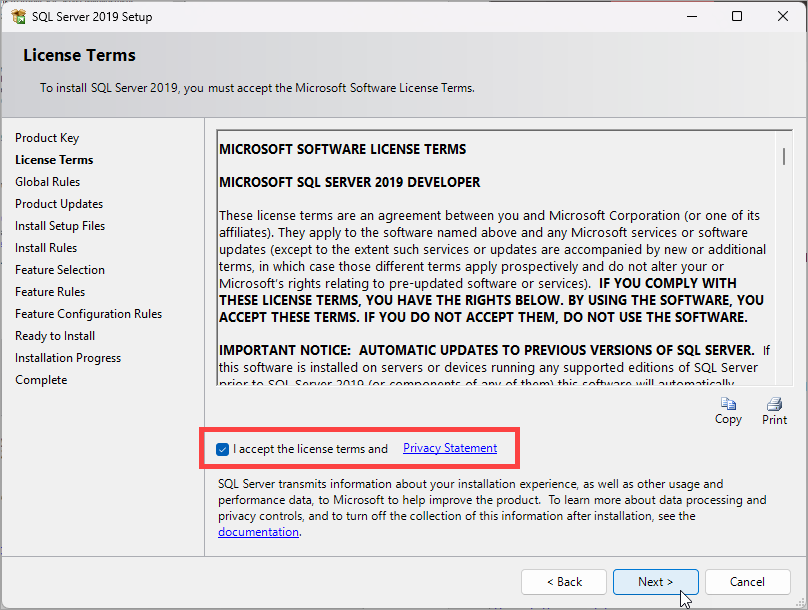
Task: Select the Feature Configuration Rules step
Action: [88, 314]
